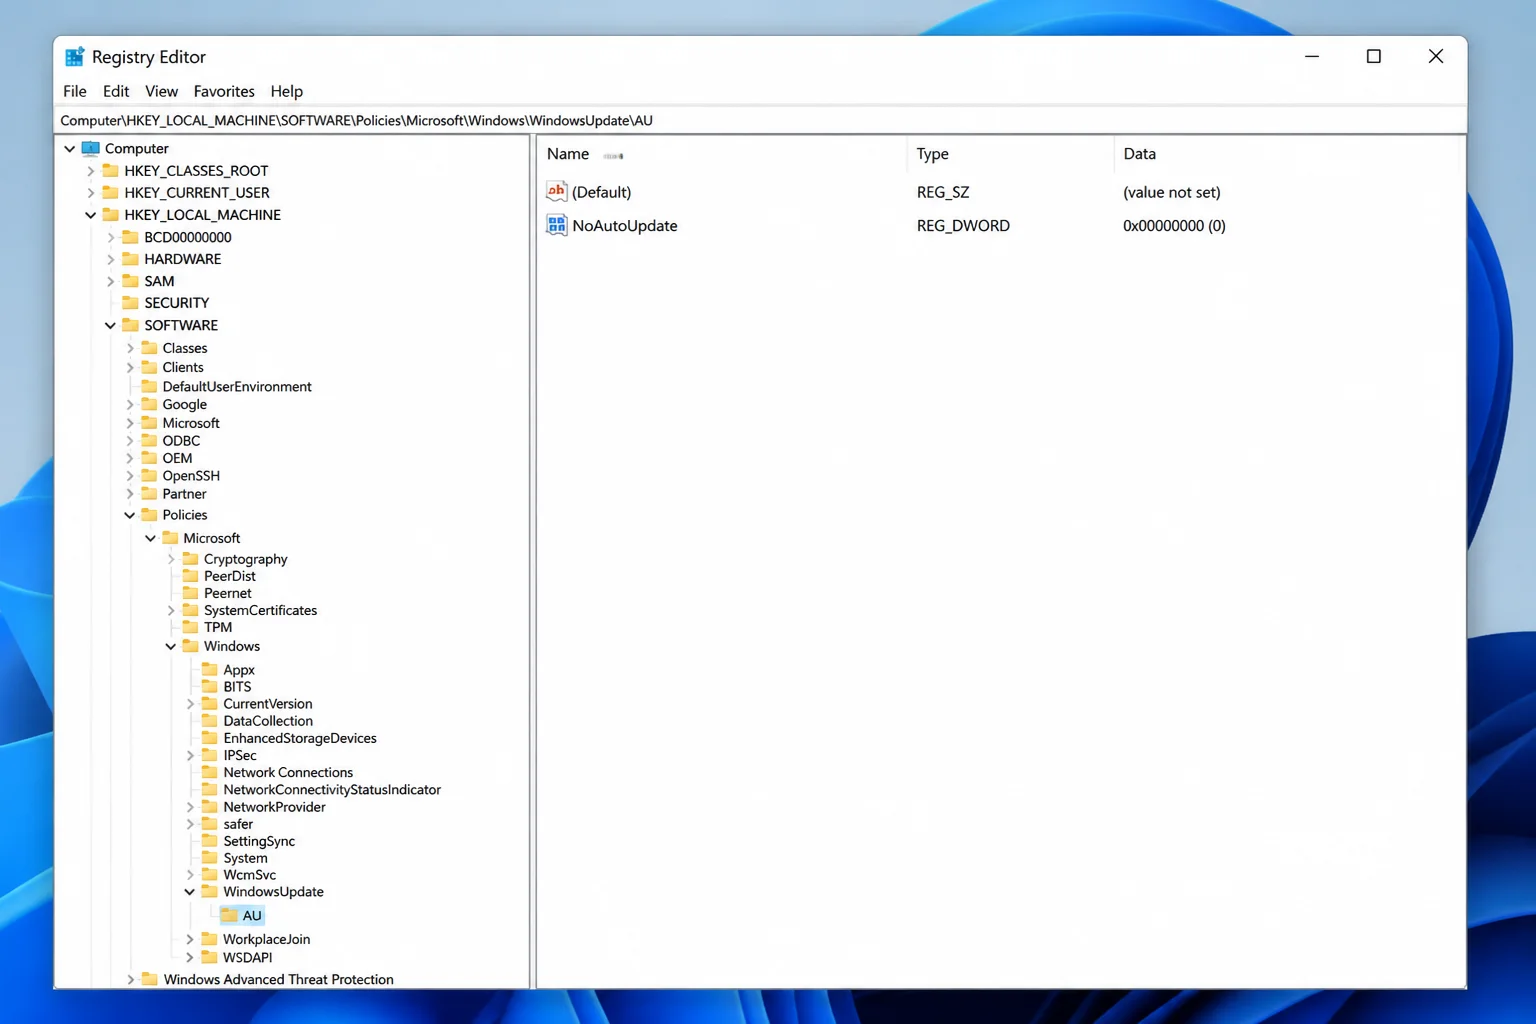Click the DataCollection key folder icon

coord(210,720)
